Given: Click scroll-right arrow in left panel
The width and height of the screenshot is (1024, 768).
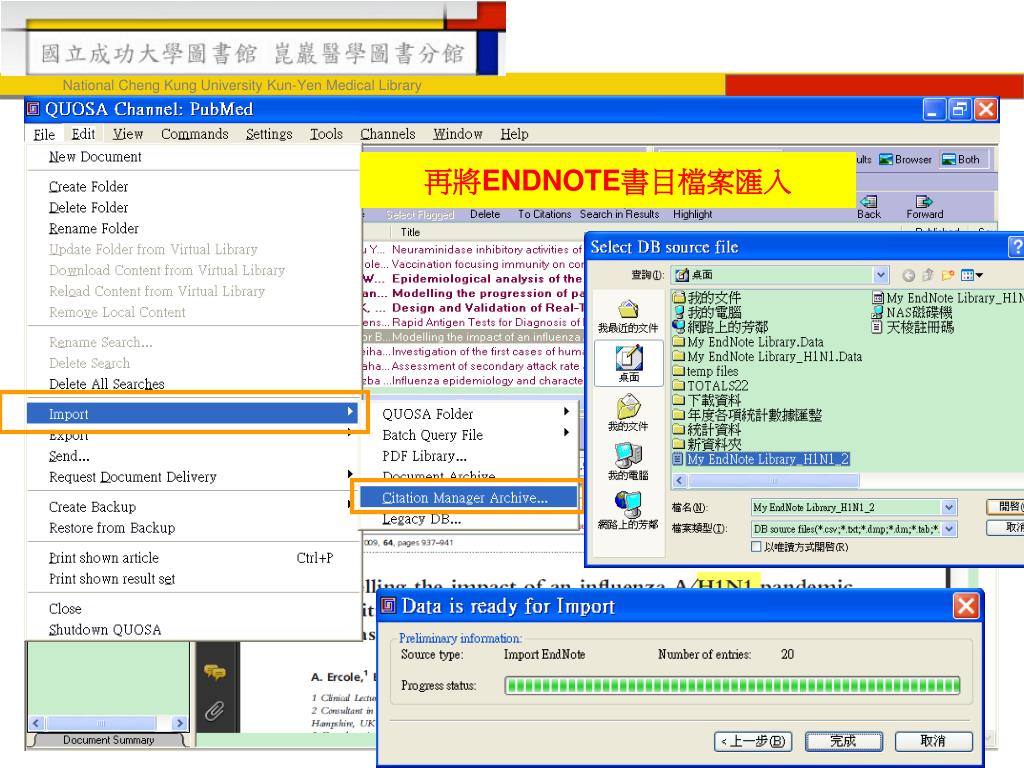Looking at the screenshot, I should click(179, 723).
